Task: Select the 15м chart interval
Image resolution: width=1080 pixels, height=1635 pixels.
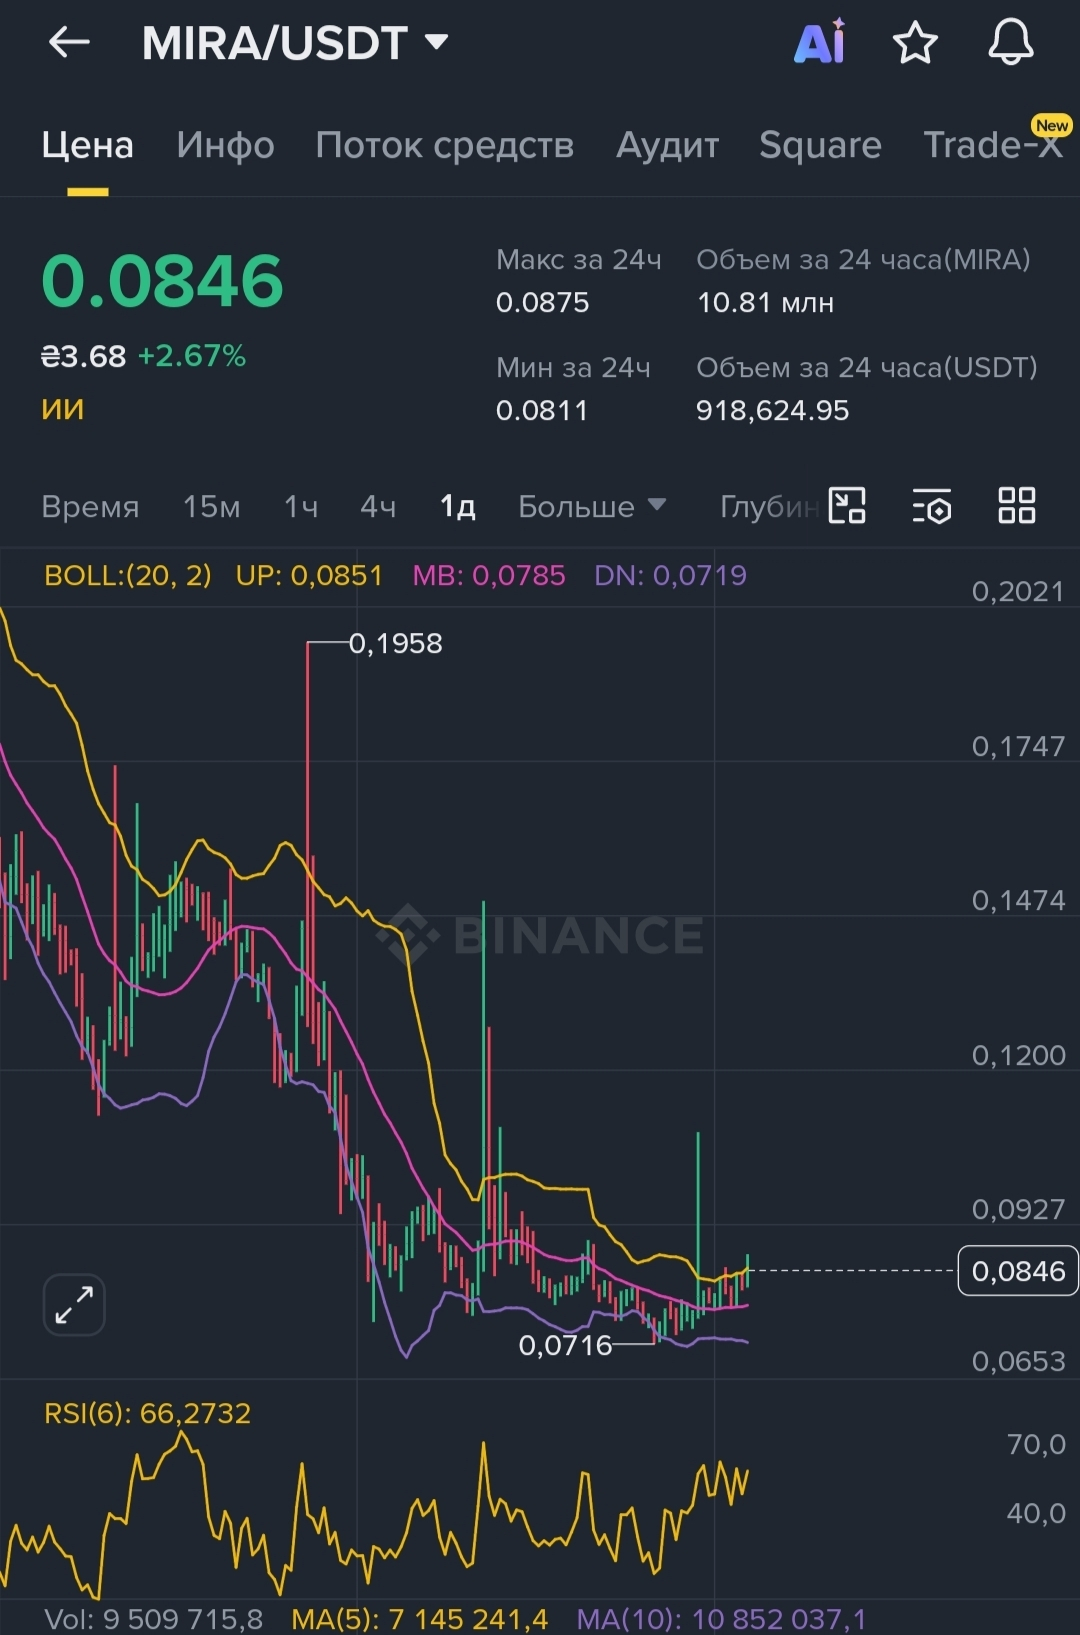Action: (x=212, y=507)
